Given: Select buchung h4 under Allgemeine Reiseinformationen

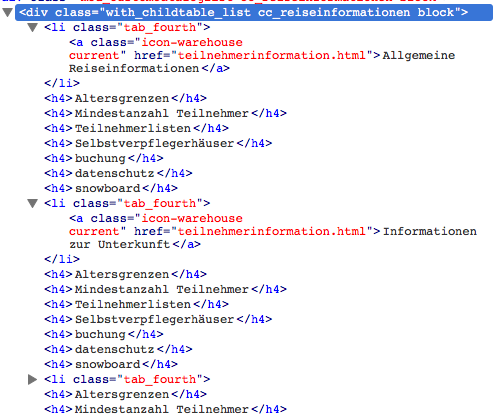Looking at the screenshot, I should point(104,158).
